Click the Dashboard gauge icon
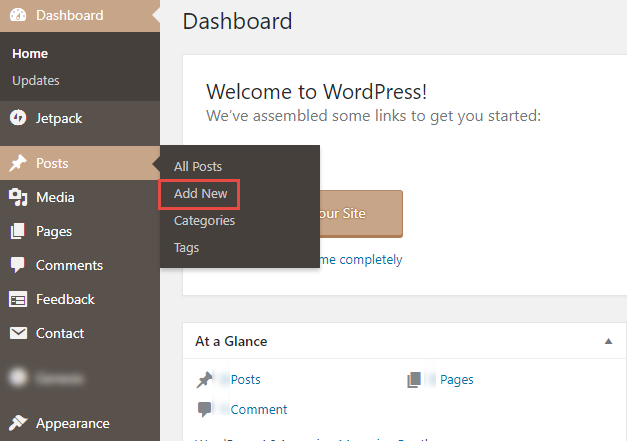627x441 pixels. coord(18,15)
